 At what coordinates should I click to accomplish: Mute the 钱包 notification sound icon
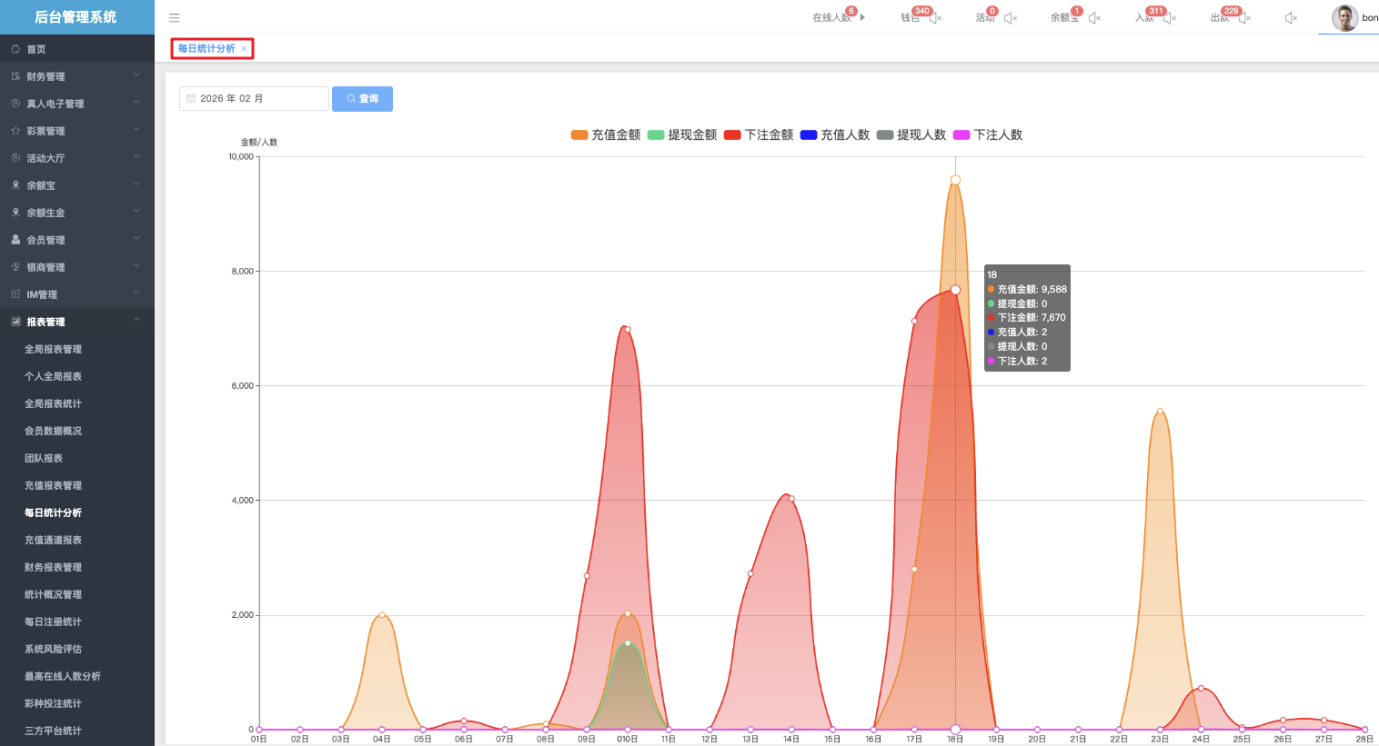pos(935,18)
